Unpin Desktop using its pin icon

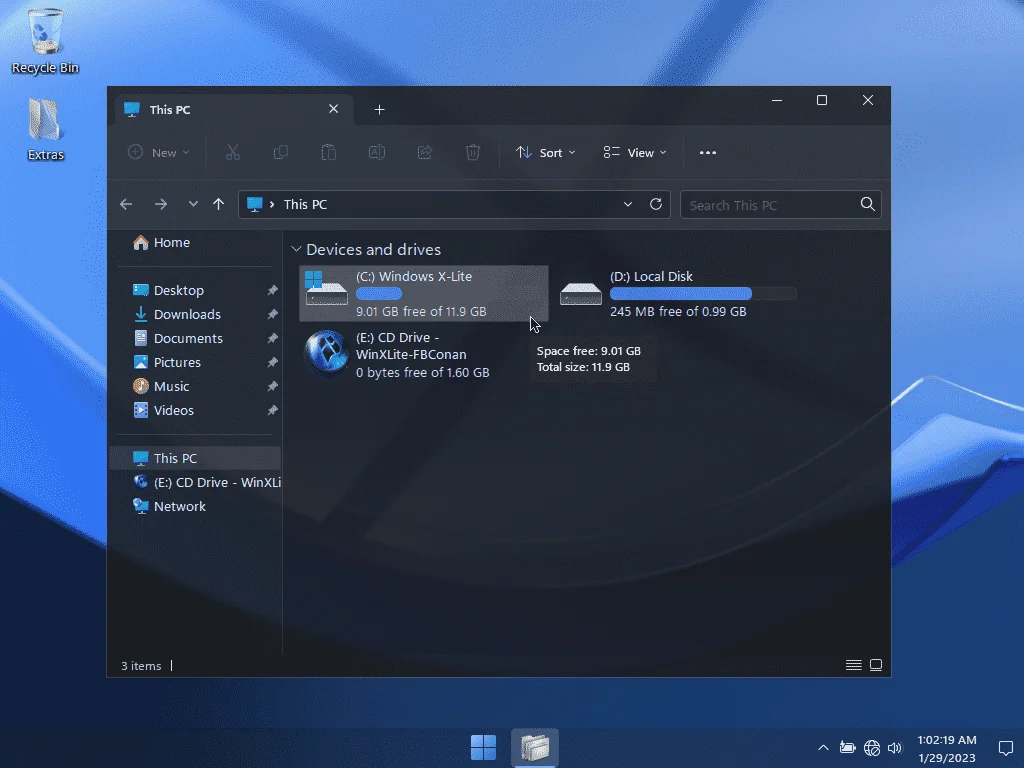coord(272,290)
